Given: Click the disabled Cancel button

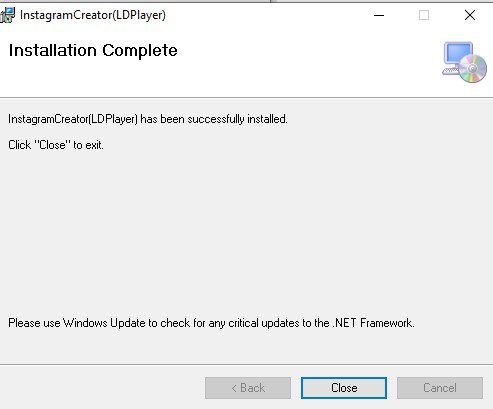Looking at the screenshot, I should point(440,388).
